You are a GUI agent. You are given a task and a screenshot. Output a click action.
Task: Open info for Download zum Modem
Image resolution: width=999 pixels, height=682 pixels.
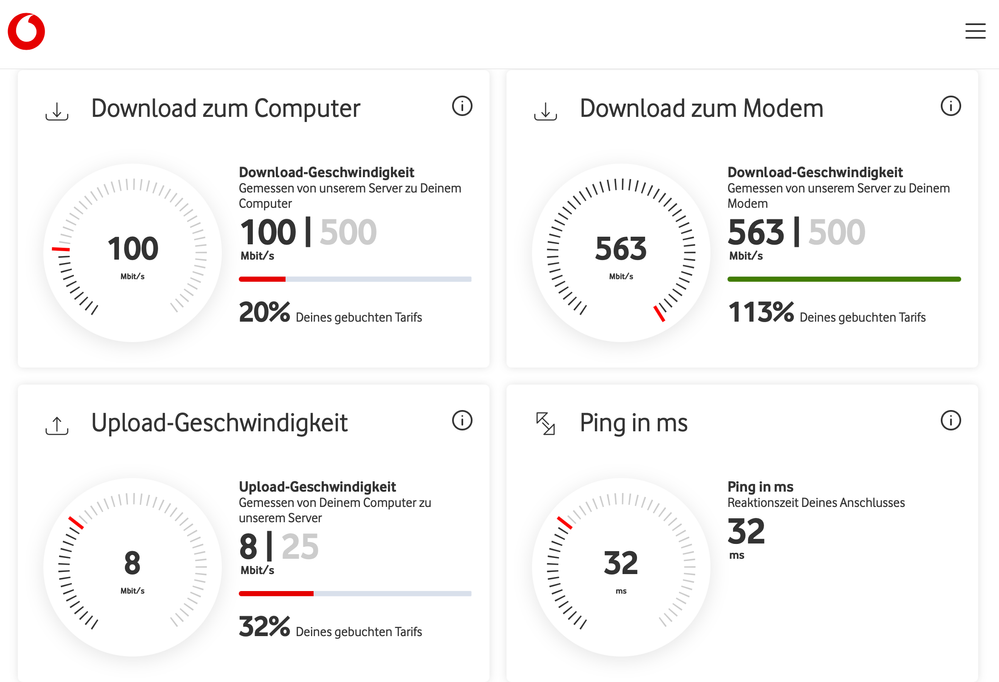tap(951, 106)
